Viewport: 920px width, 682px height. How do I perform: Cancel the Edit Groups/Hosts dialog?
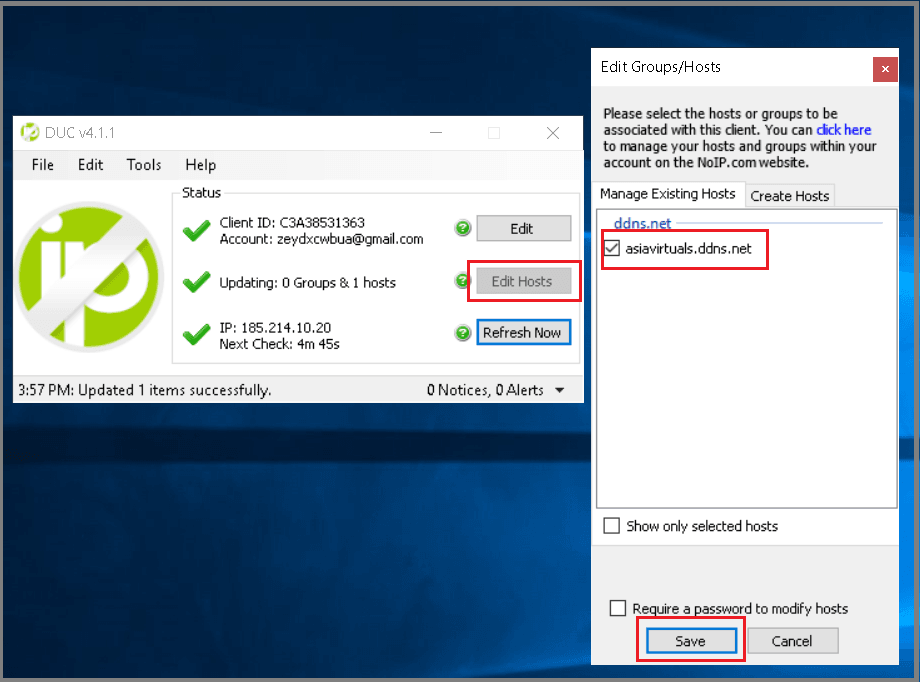792,641
